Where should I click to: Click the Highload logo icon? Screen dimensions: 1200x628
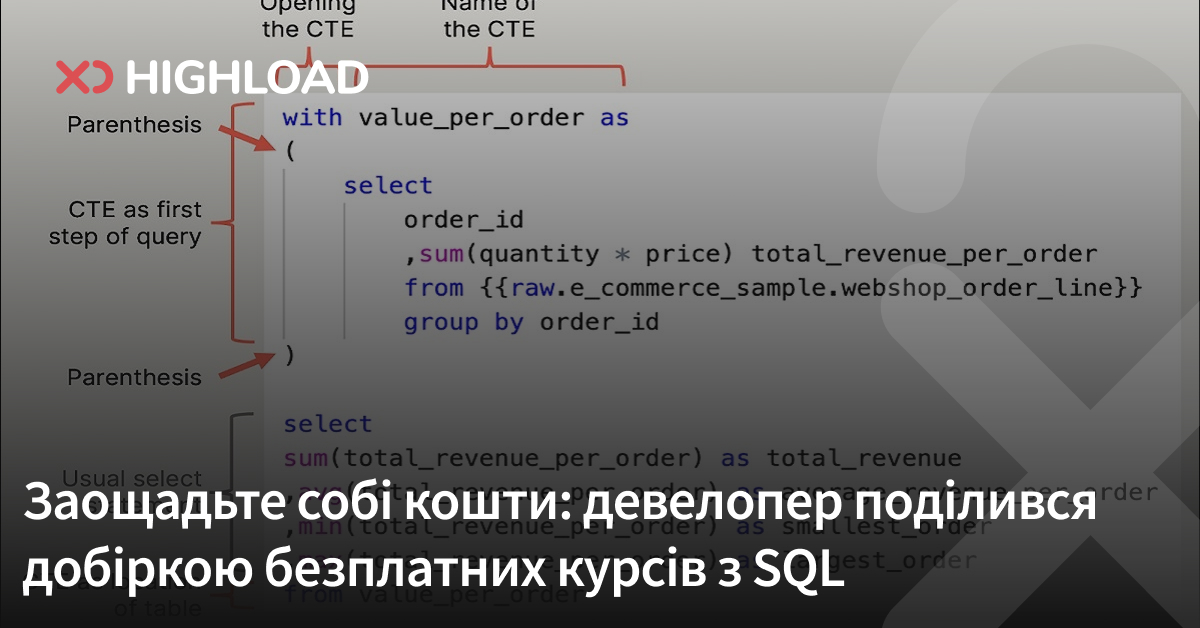coord(85,77)
